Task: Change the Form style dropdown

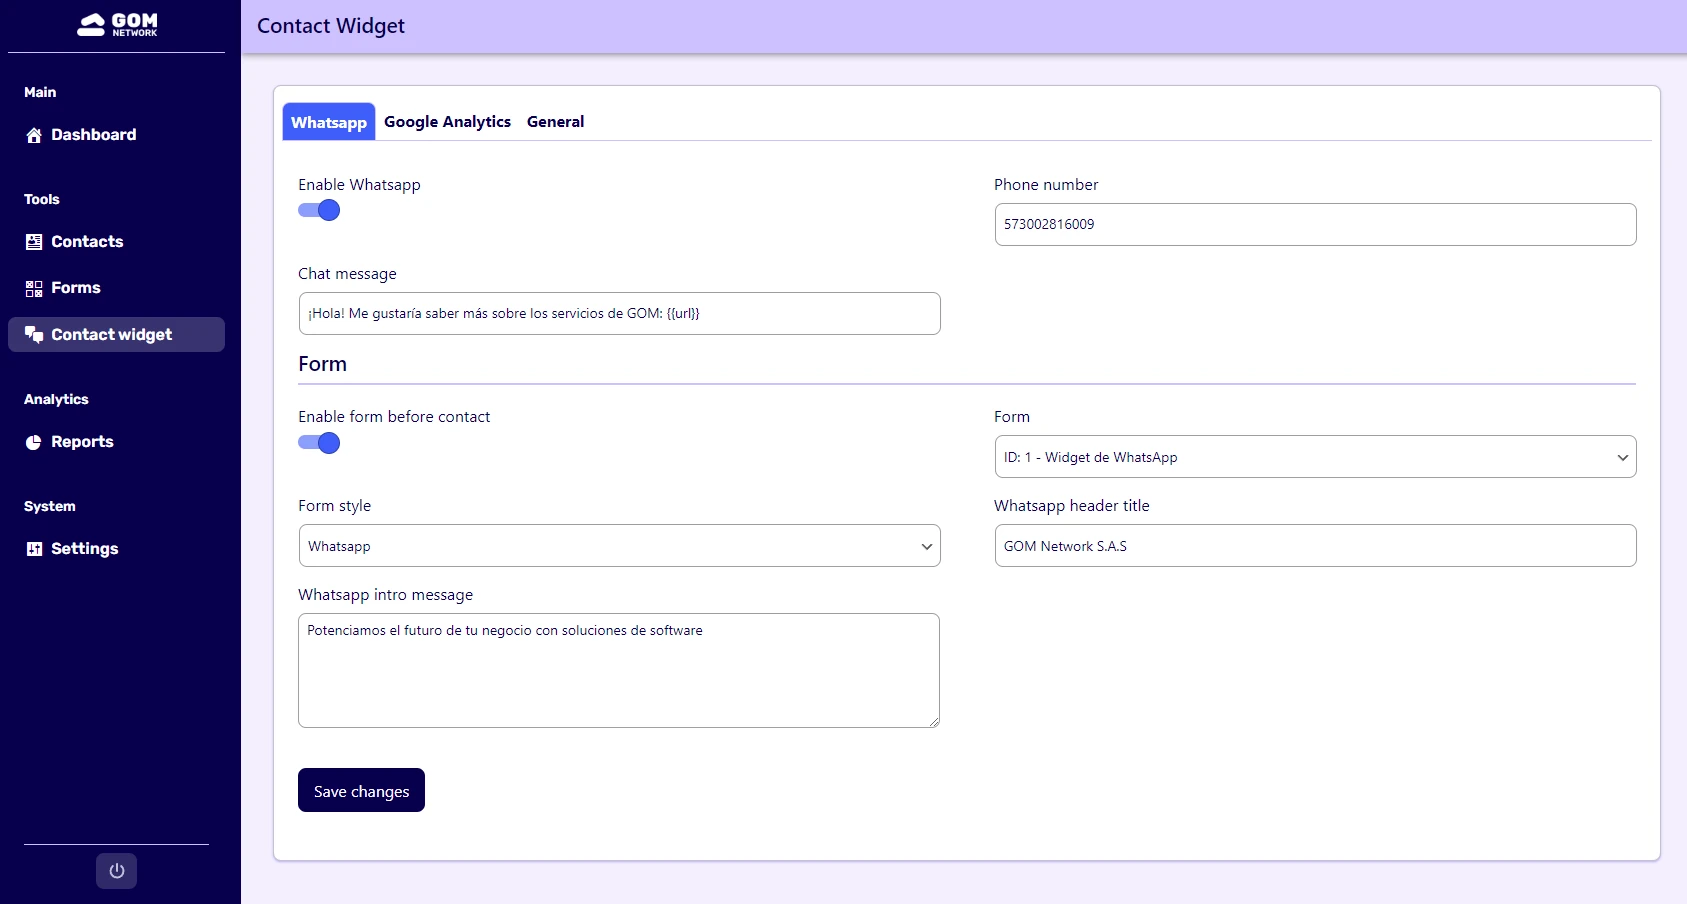Action: coord(618,546)
